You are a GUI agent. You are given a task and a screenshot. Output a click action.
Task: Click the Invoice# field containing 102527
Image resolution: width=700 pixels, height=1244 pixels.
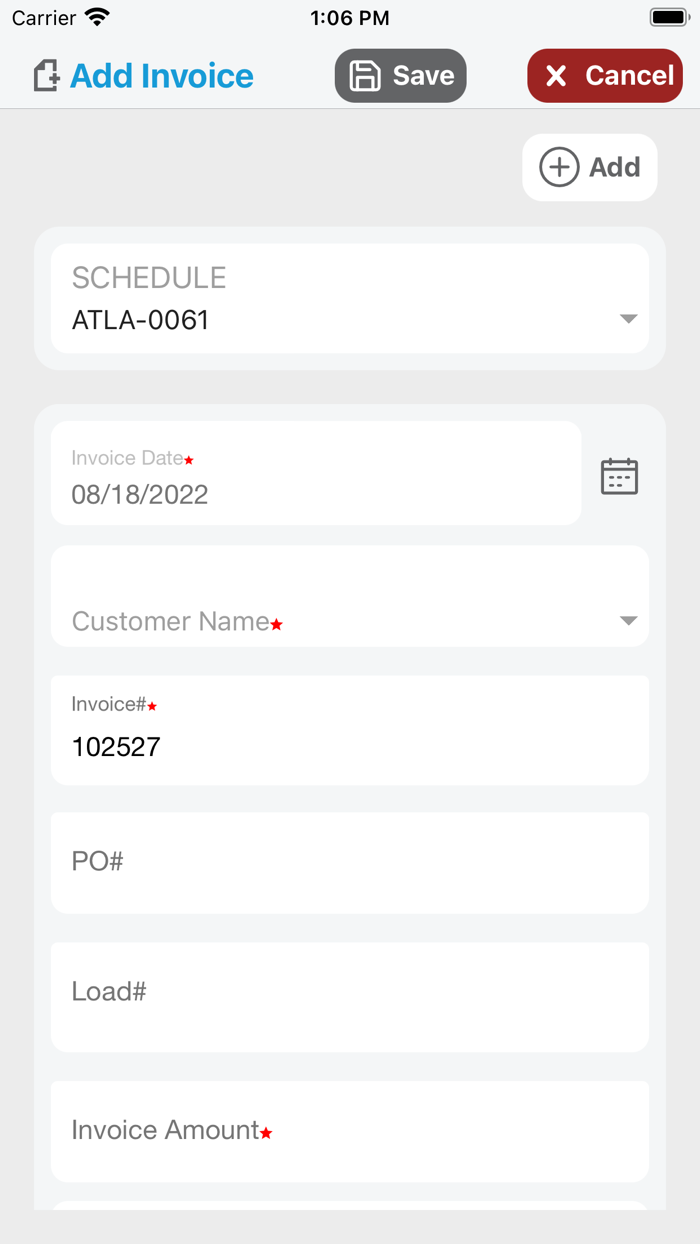[x=350, y=730]
